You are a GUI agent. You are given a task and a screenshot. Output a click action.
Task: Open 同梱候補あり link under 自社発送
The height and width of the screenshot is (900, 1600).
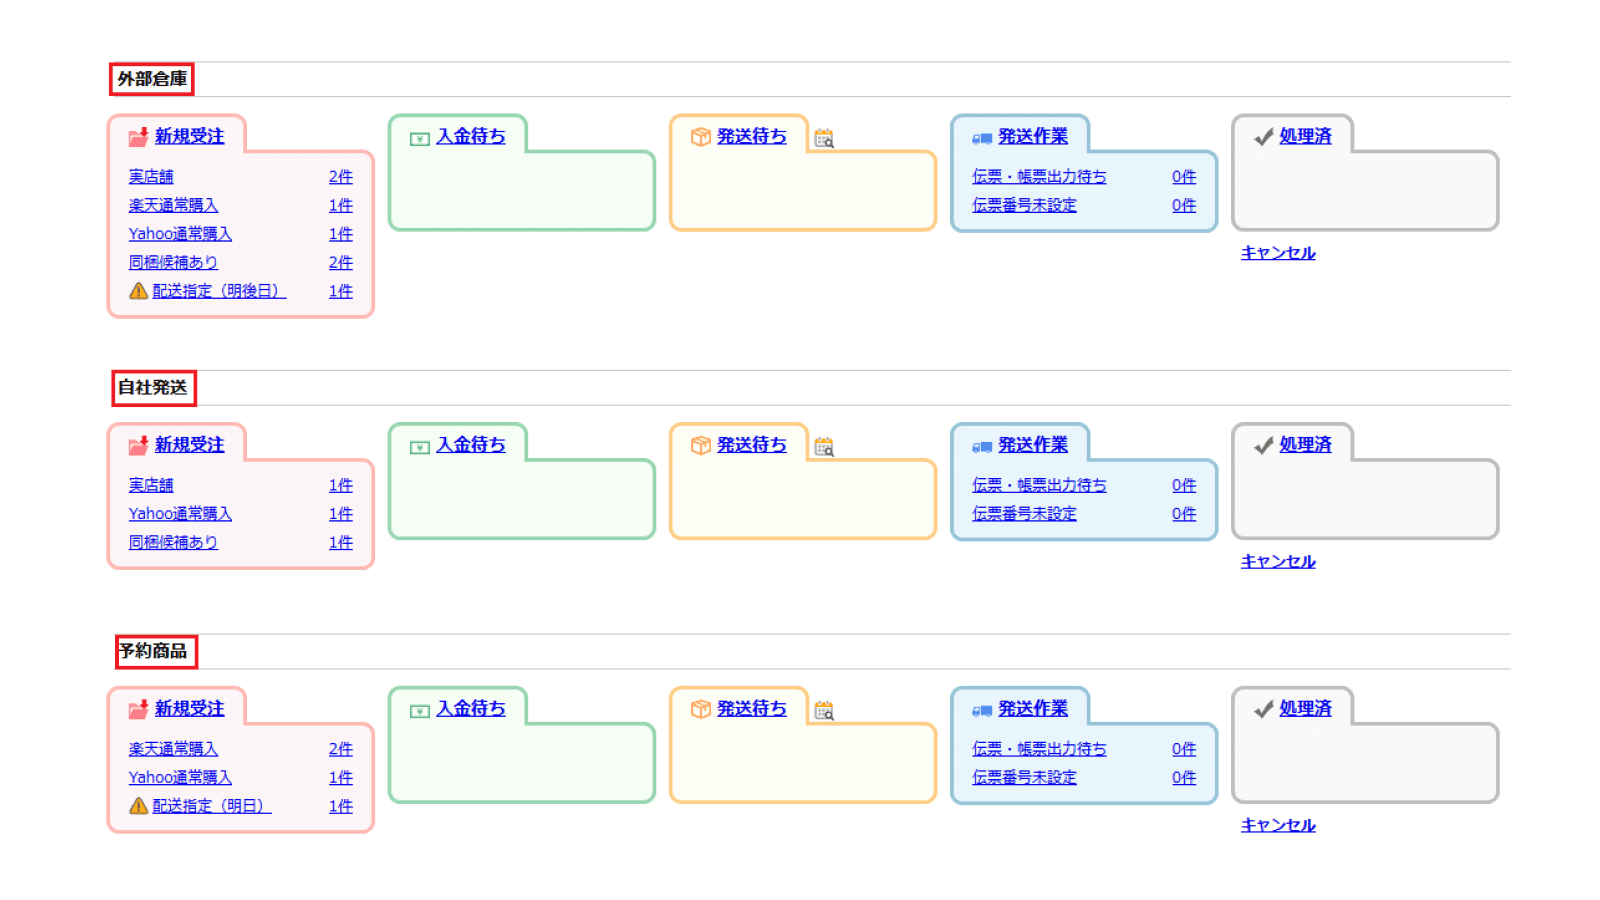click(173, 542)
